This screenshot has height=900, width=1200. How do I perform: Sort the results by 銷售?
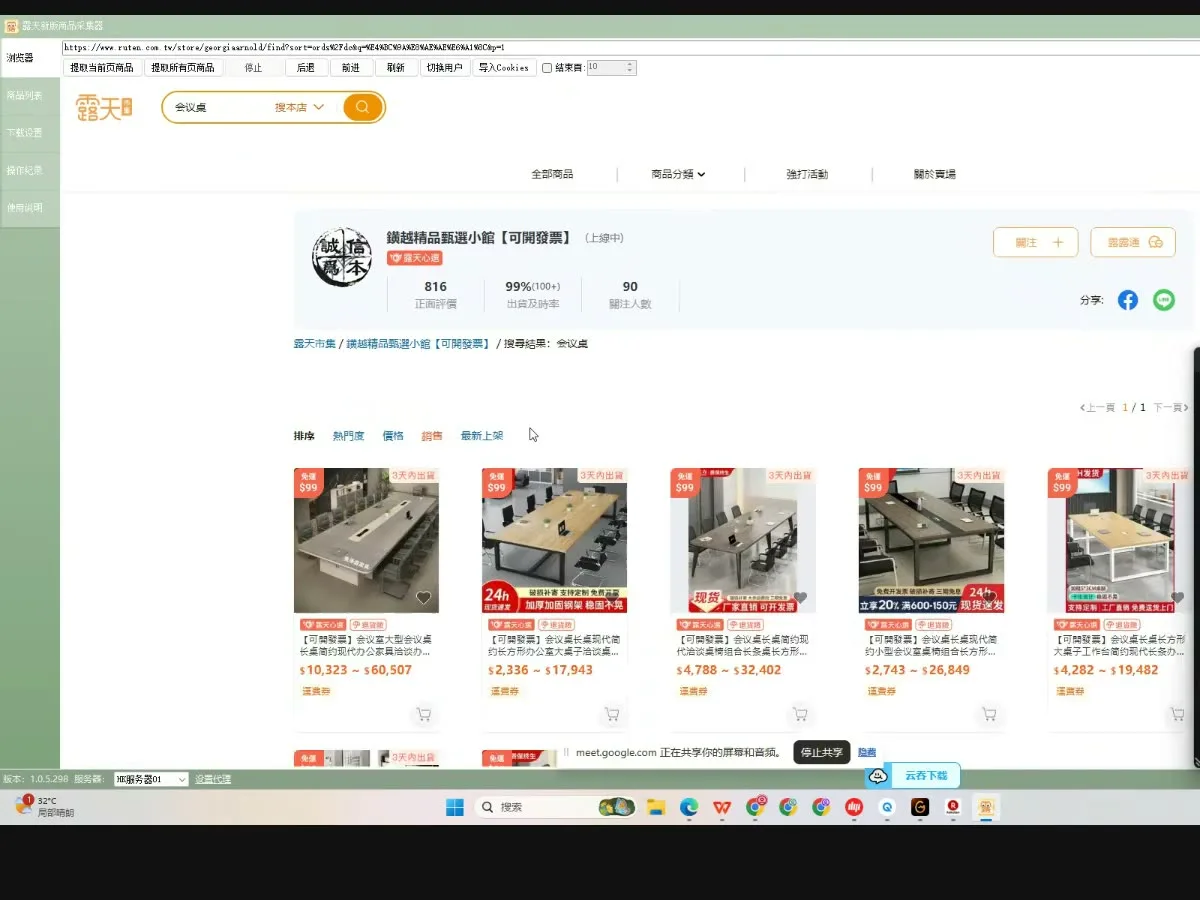tap(432, 436)
